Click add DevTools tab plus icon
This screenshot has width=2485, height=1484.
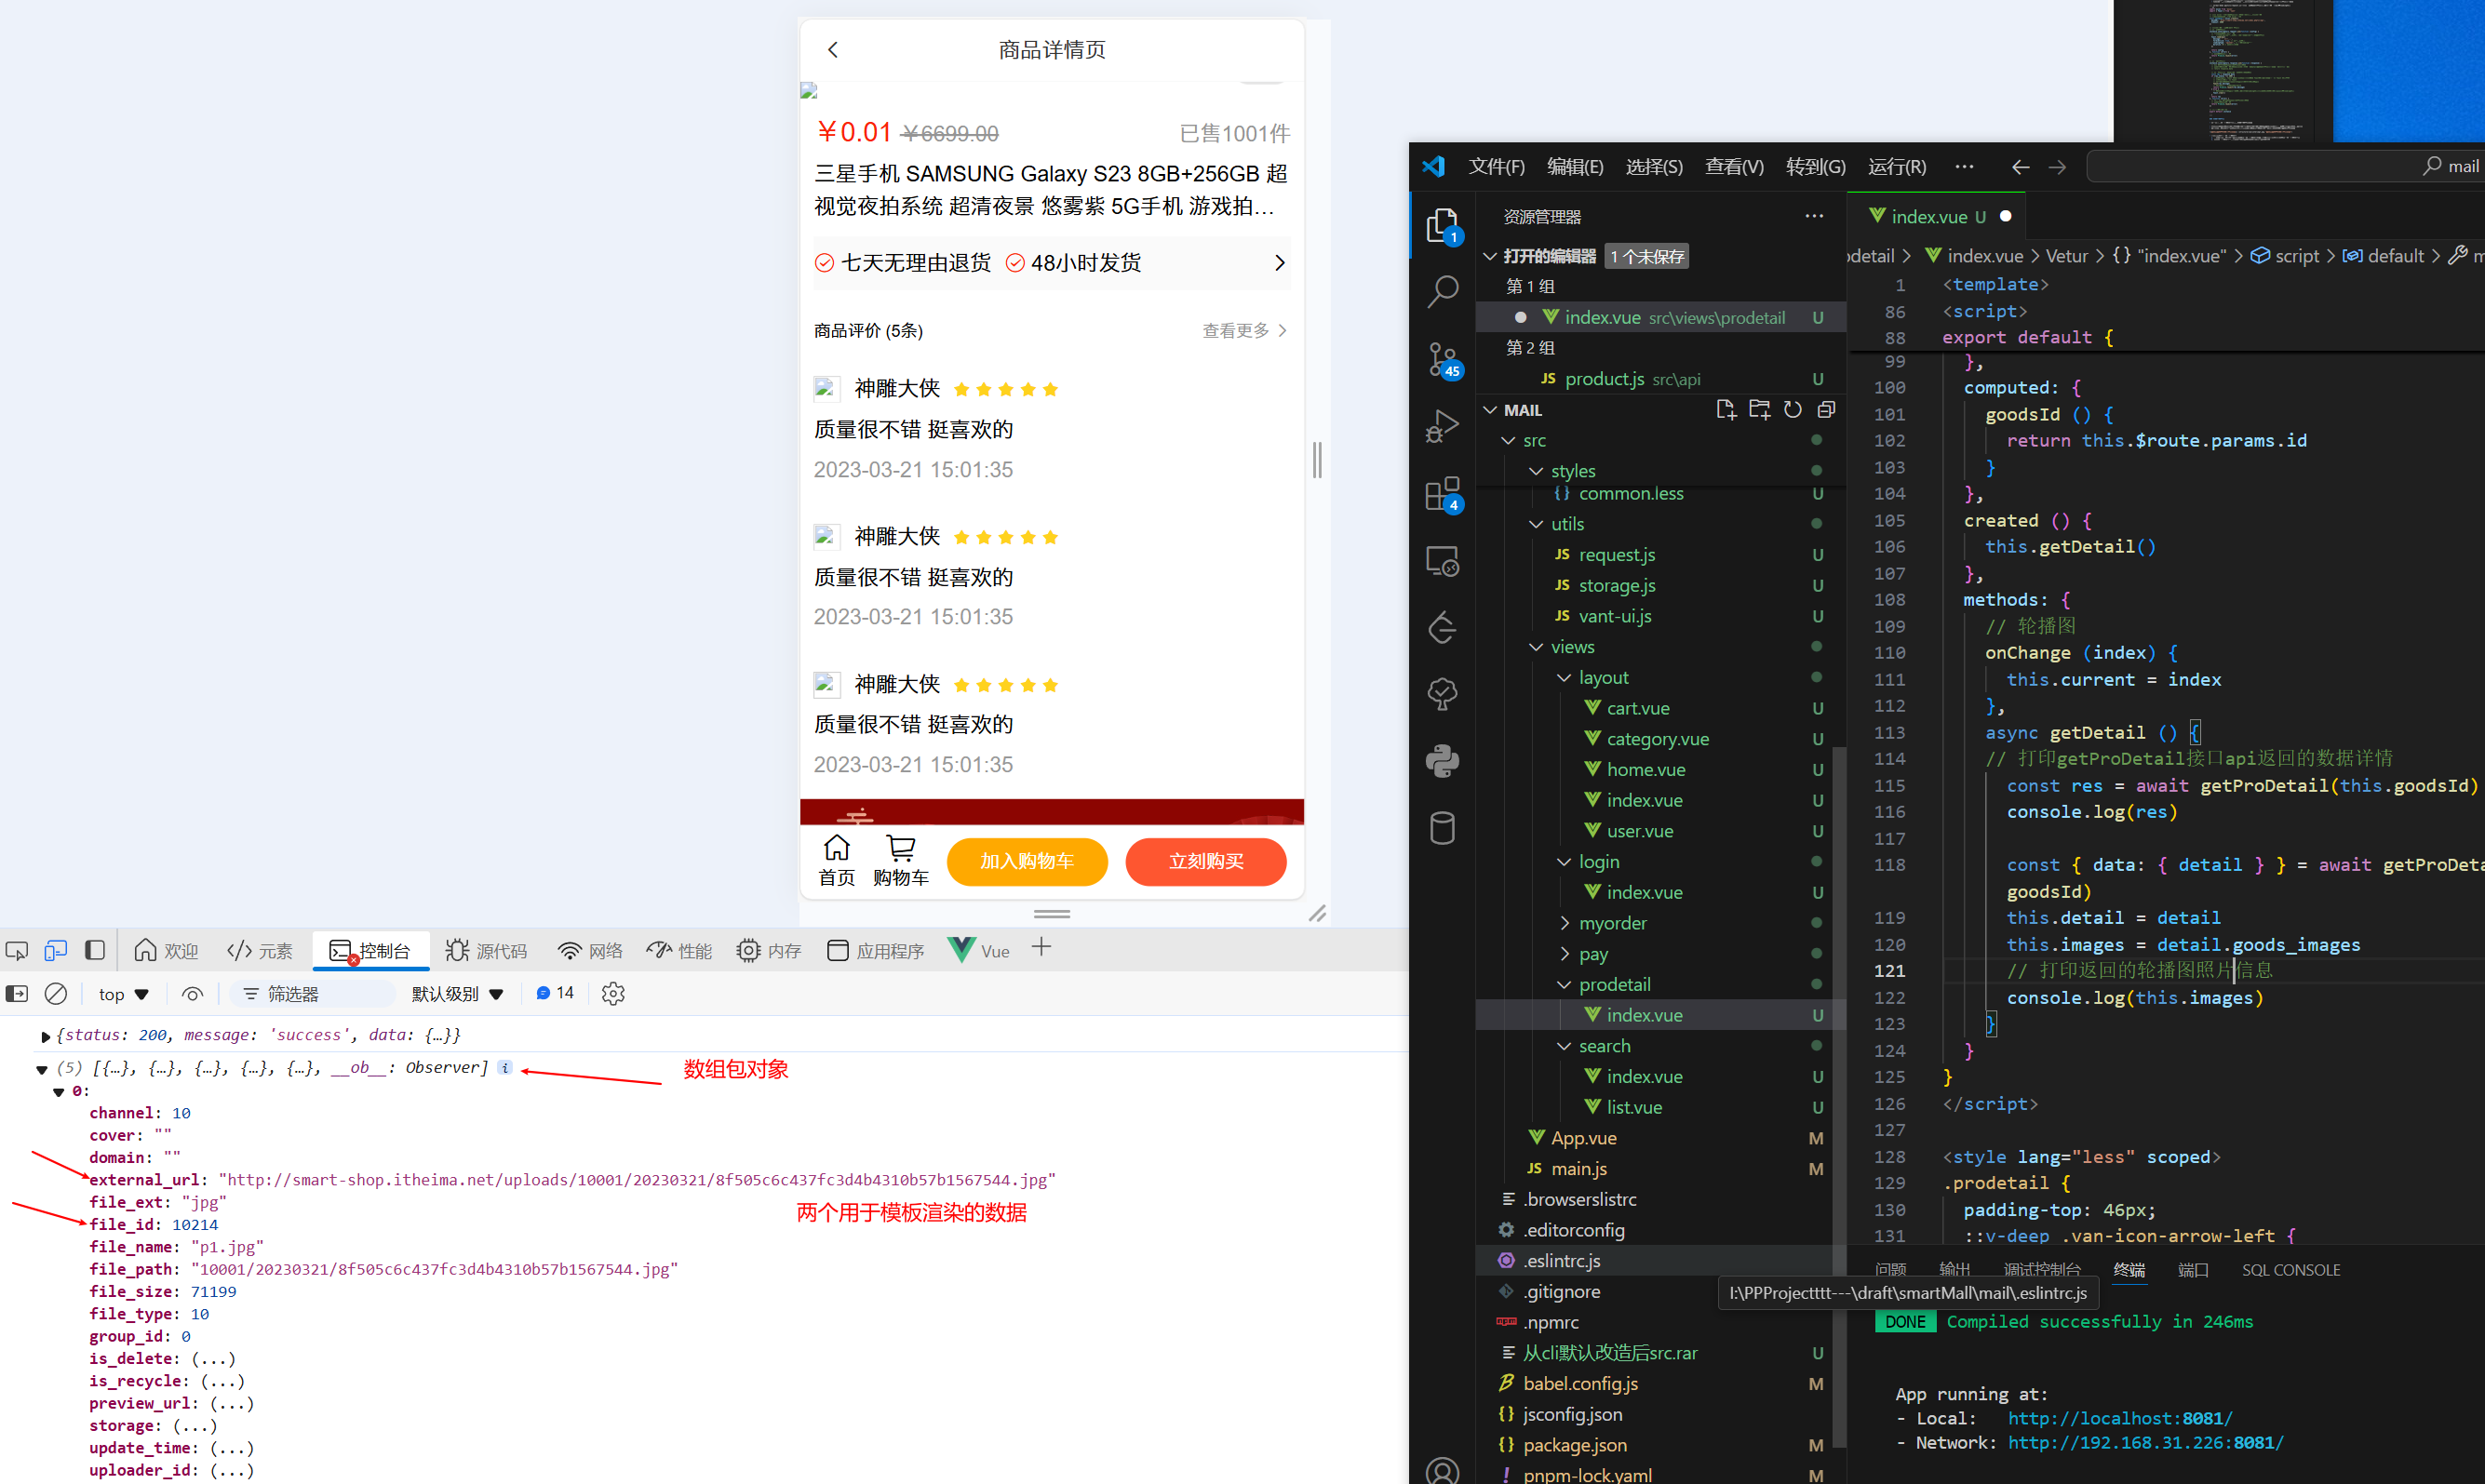[1041, 948]
